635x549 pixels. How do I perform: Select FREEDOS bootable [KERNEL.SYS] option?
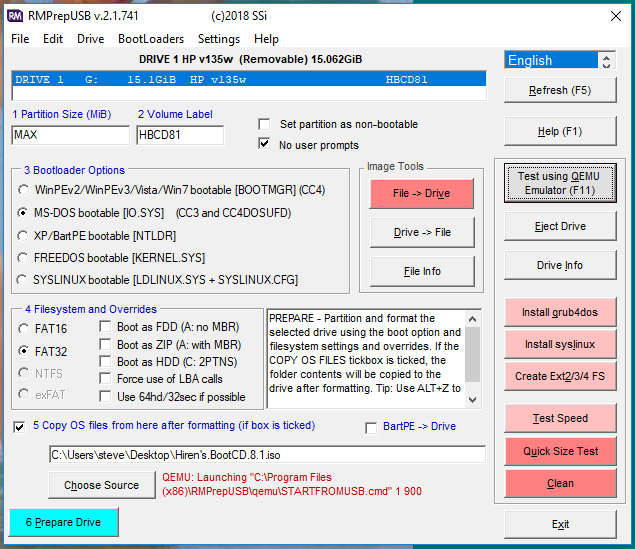click(x=23, y=257)
